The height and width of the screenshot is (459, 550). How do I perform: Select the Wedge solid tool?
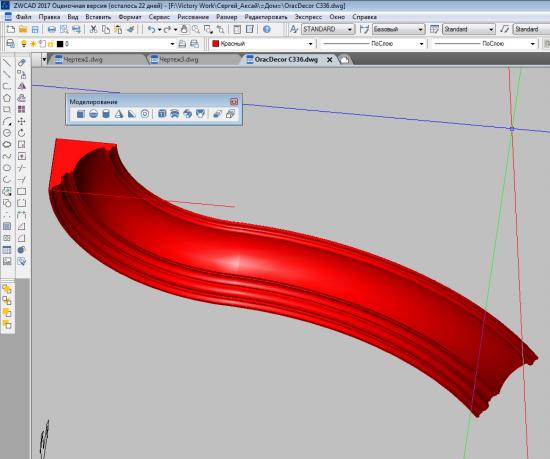(132, 114)
